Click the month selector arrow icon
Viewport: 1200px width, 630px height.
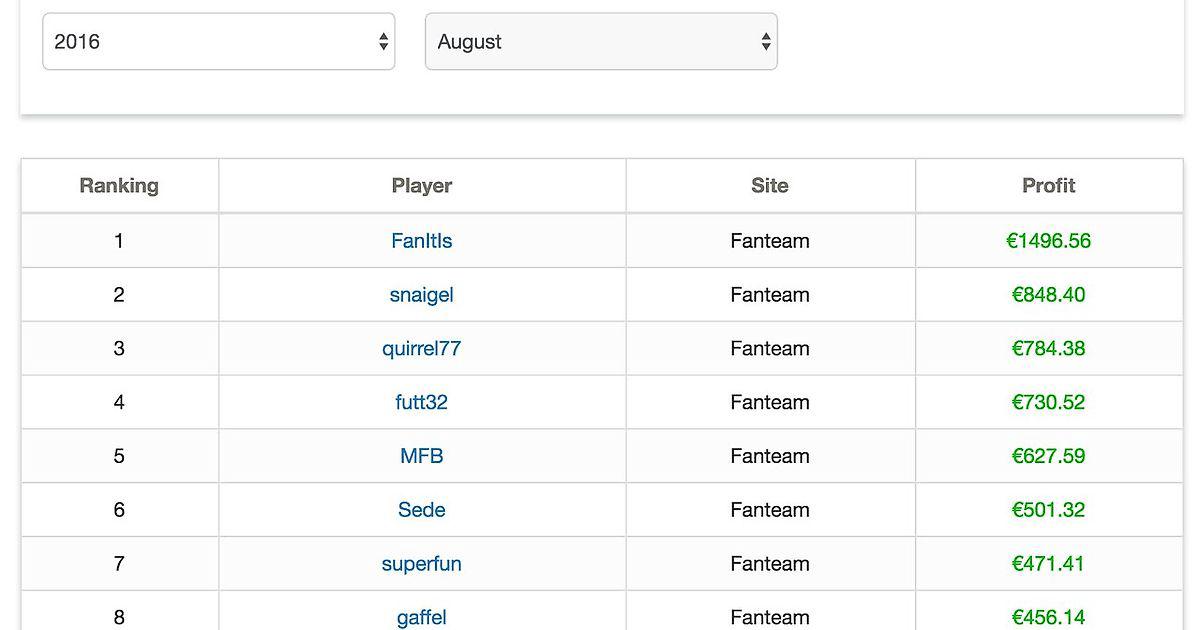tap(765, 42)
